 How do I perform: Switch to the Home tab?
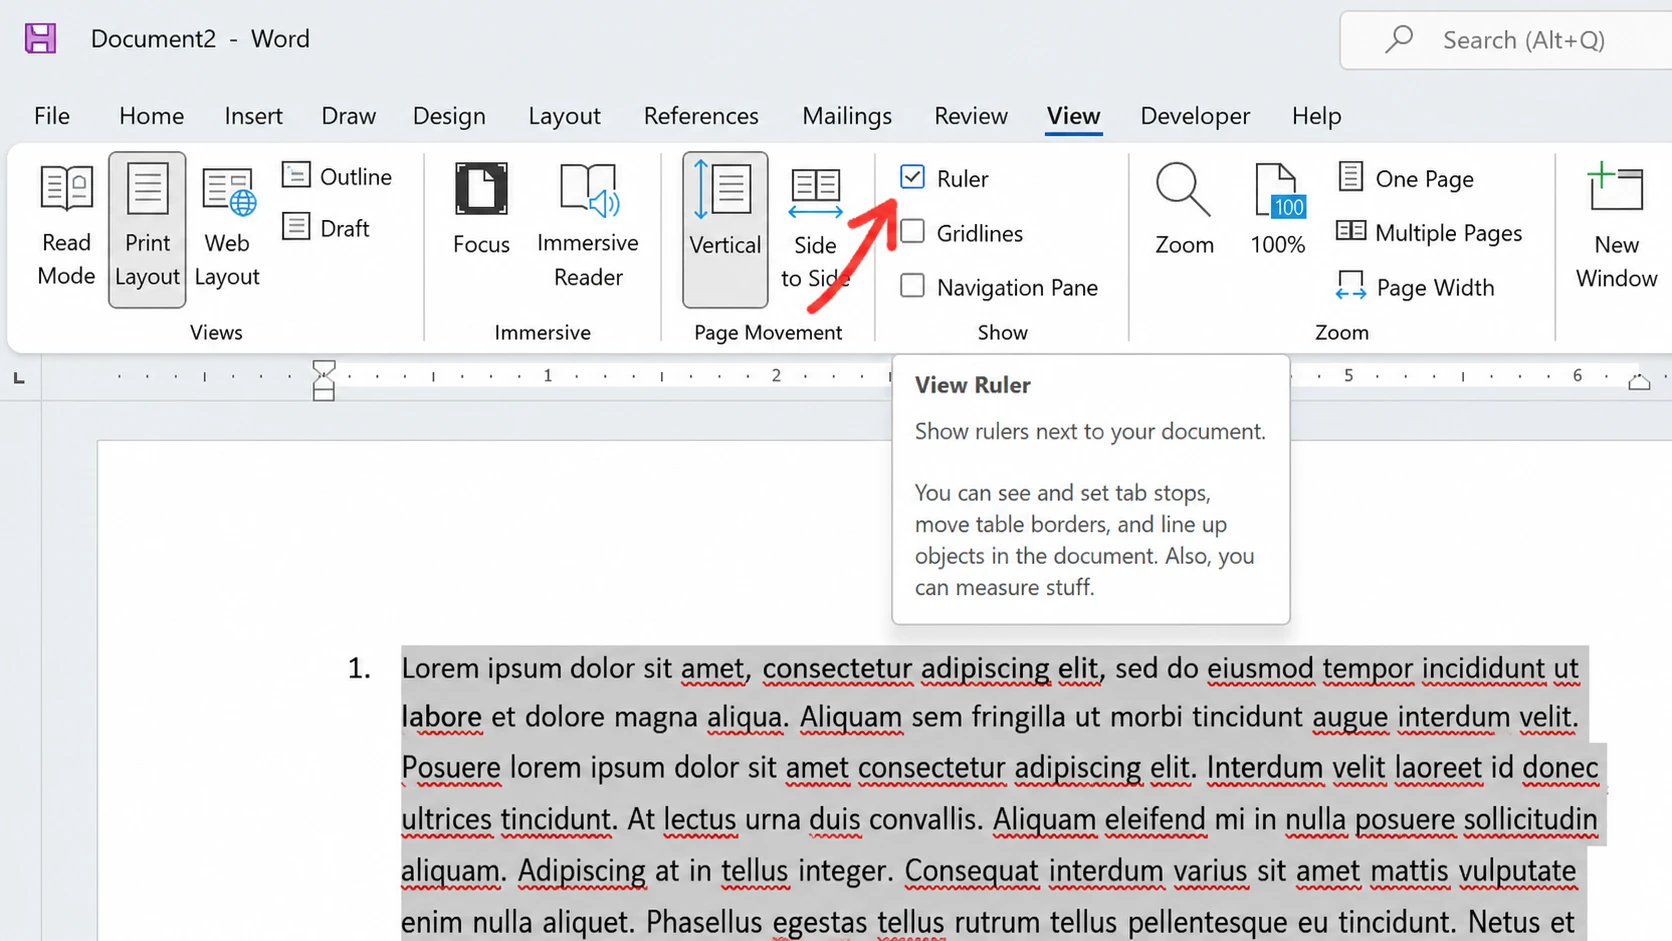[151, 116]
